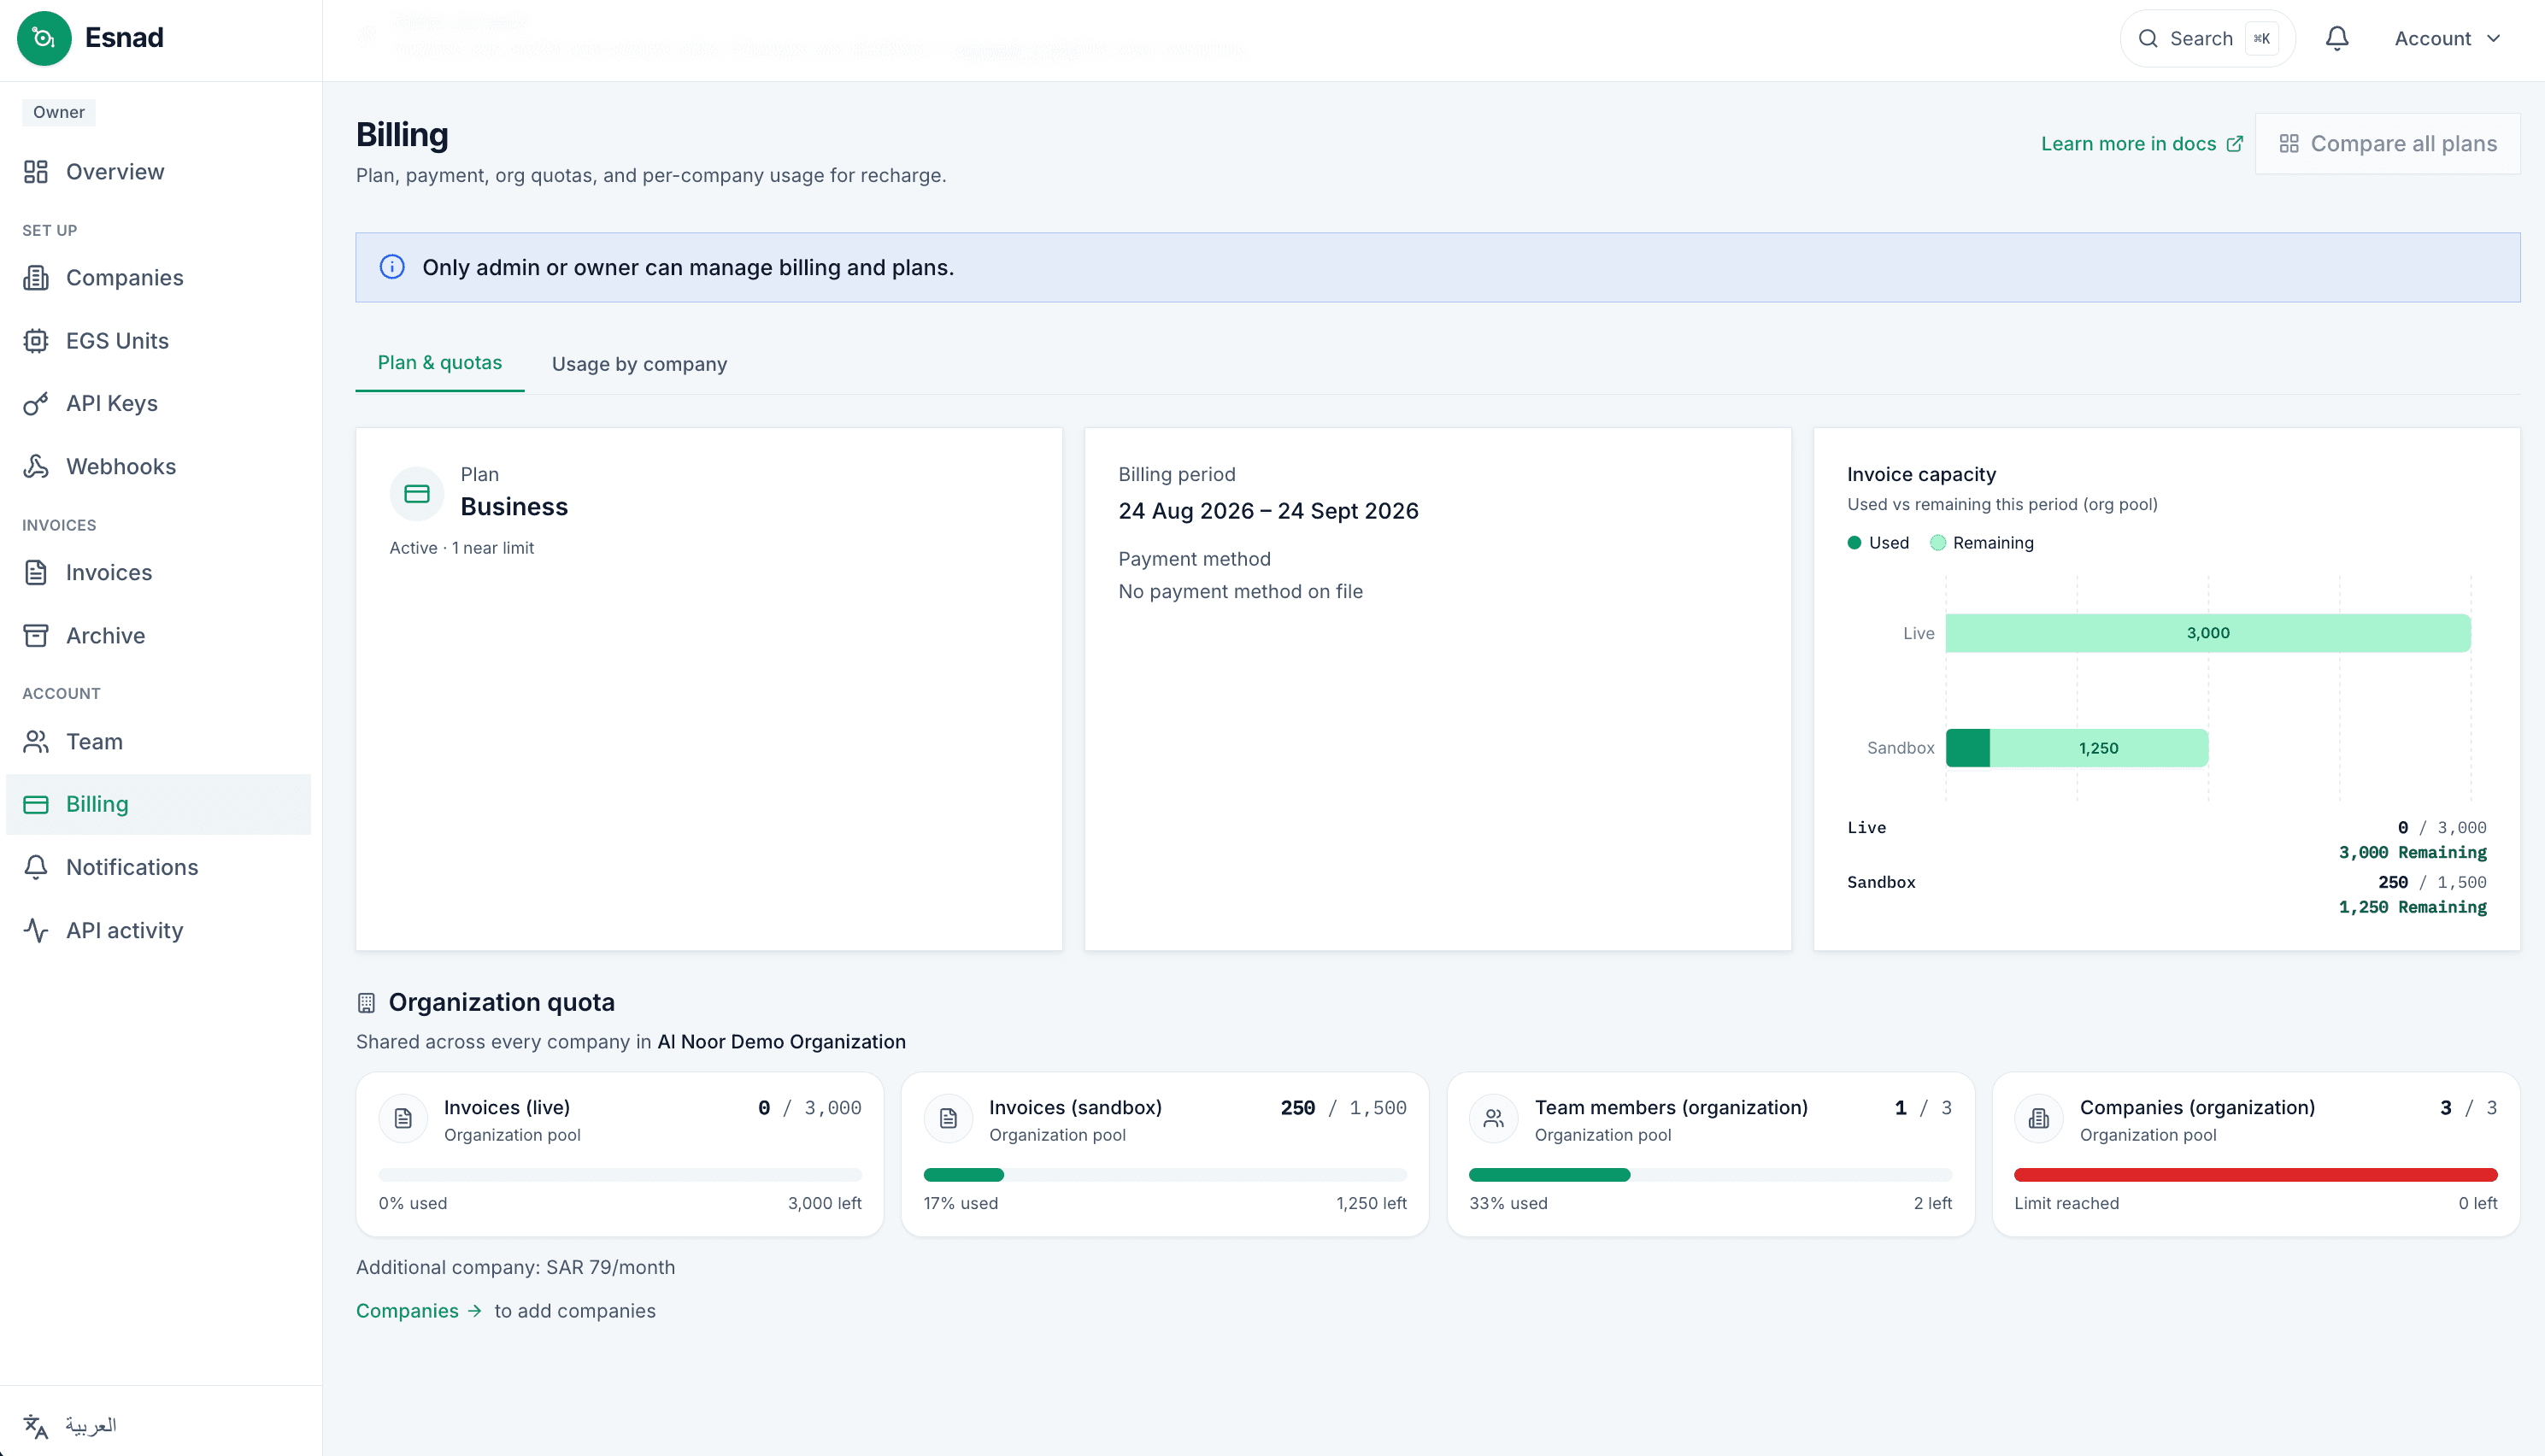Open the Esnad logo home icon
2545x1456 pixels.
[x=44, y=38]
